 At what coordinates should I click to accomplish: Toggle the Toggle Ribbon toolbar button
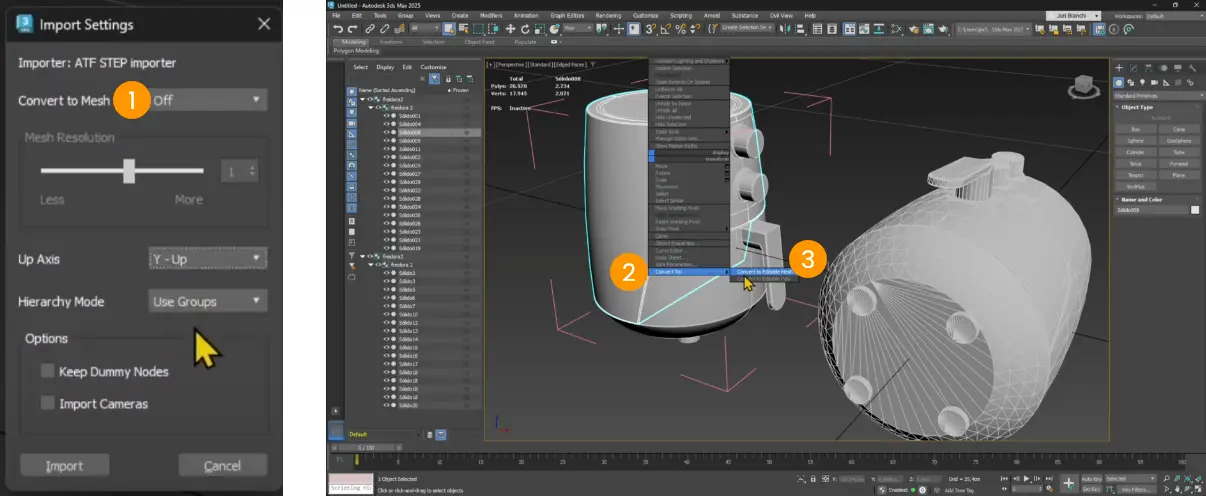tap(849, 28)
